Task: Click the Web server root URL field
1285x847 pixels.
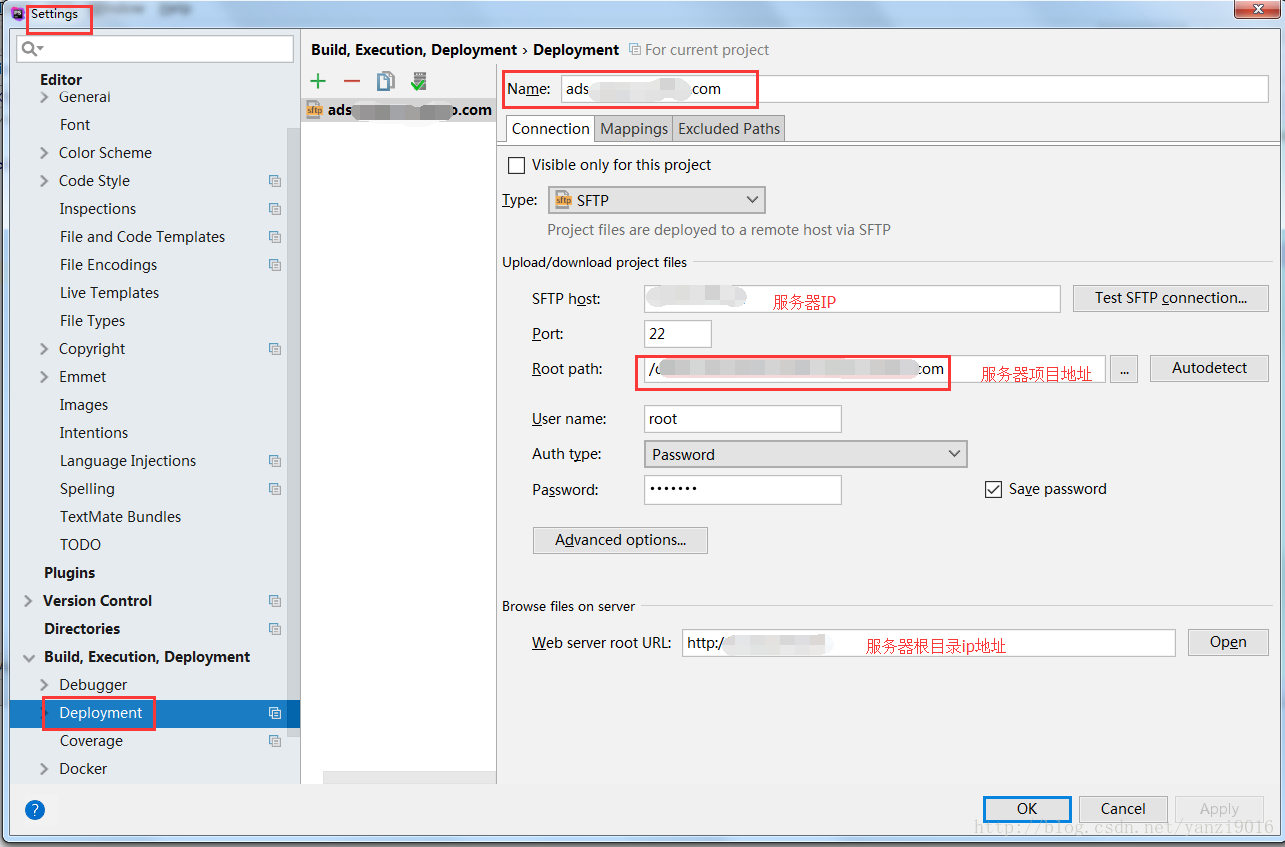Action: [x=929, y=643]
